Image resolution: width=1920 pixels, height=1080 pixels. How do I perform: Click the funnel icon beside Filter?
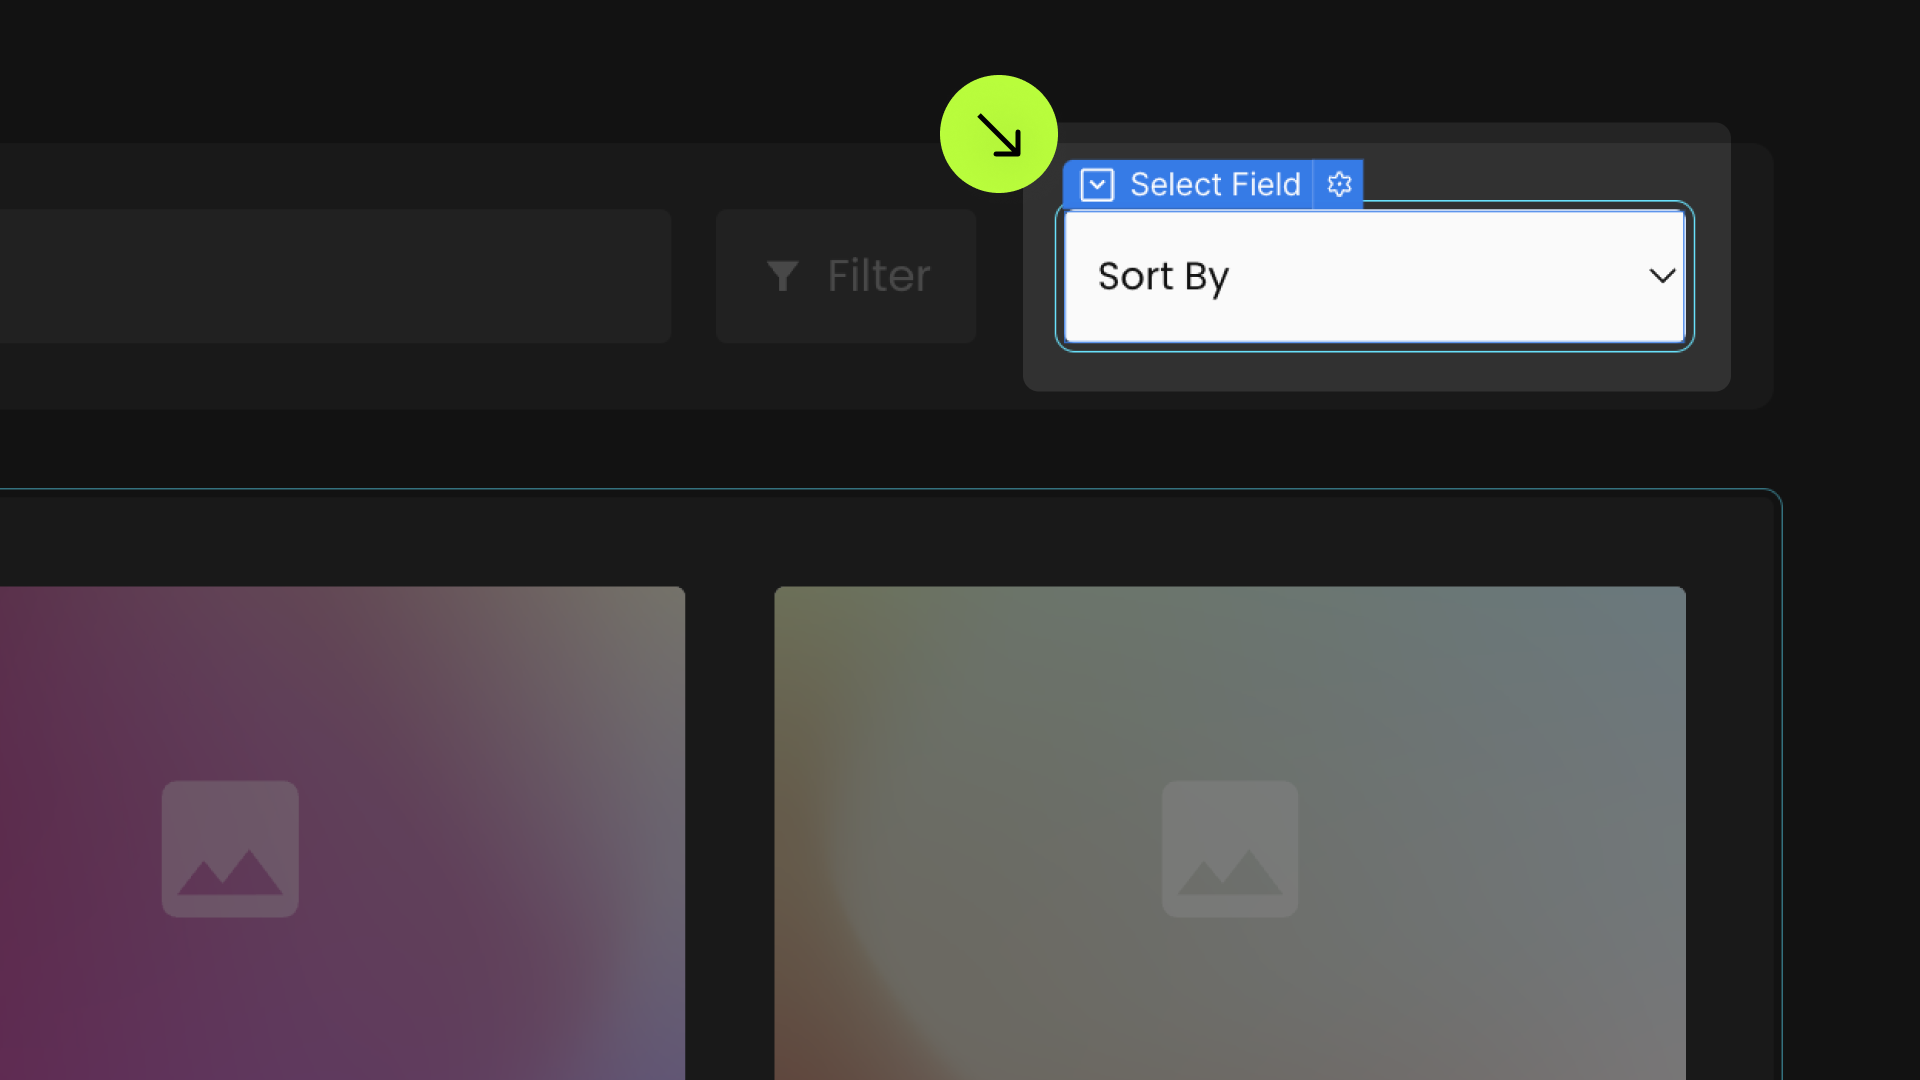[782, 276]
